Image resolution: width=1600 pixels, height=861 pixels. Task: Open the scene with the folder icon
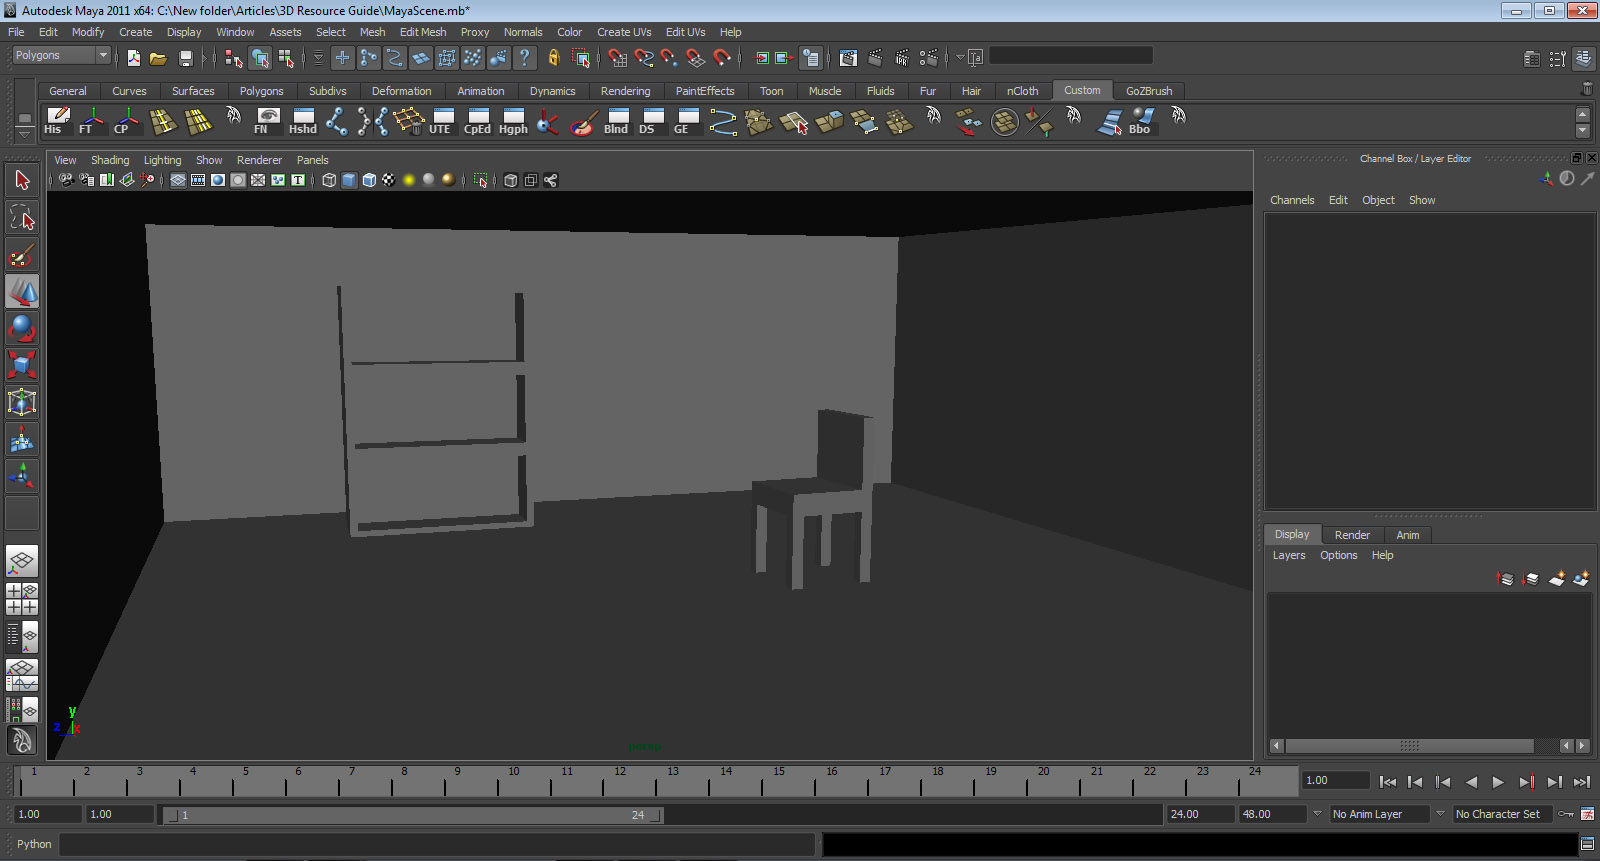click(158, 59)
